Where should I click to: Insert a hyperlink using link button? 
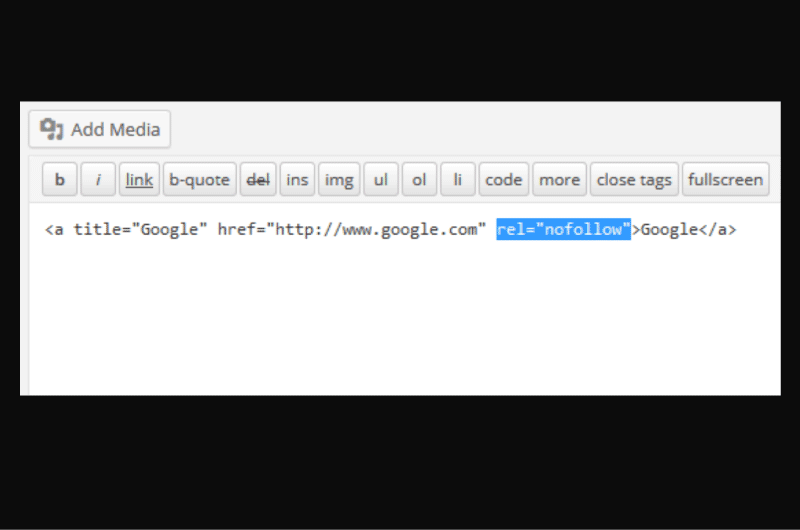139,180
